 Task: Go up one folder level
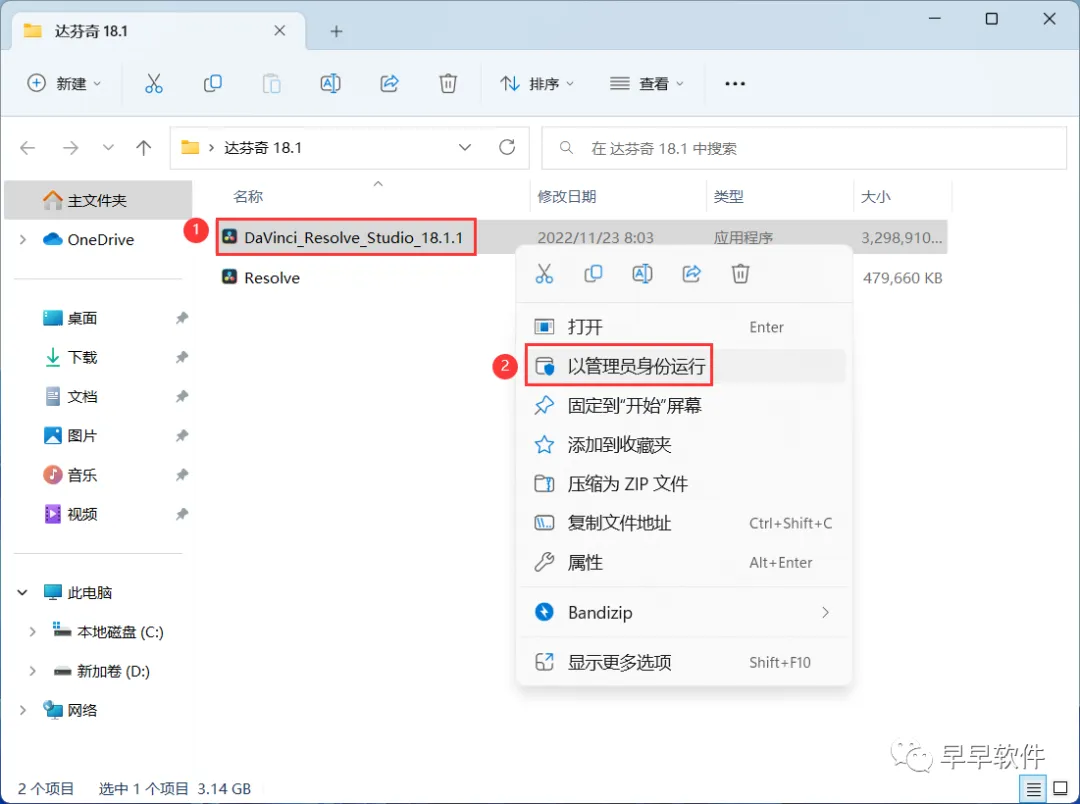143,147
